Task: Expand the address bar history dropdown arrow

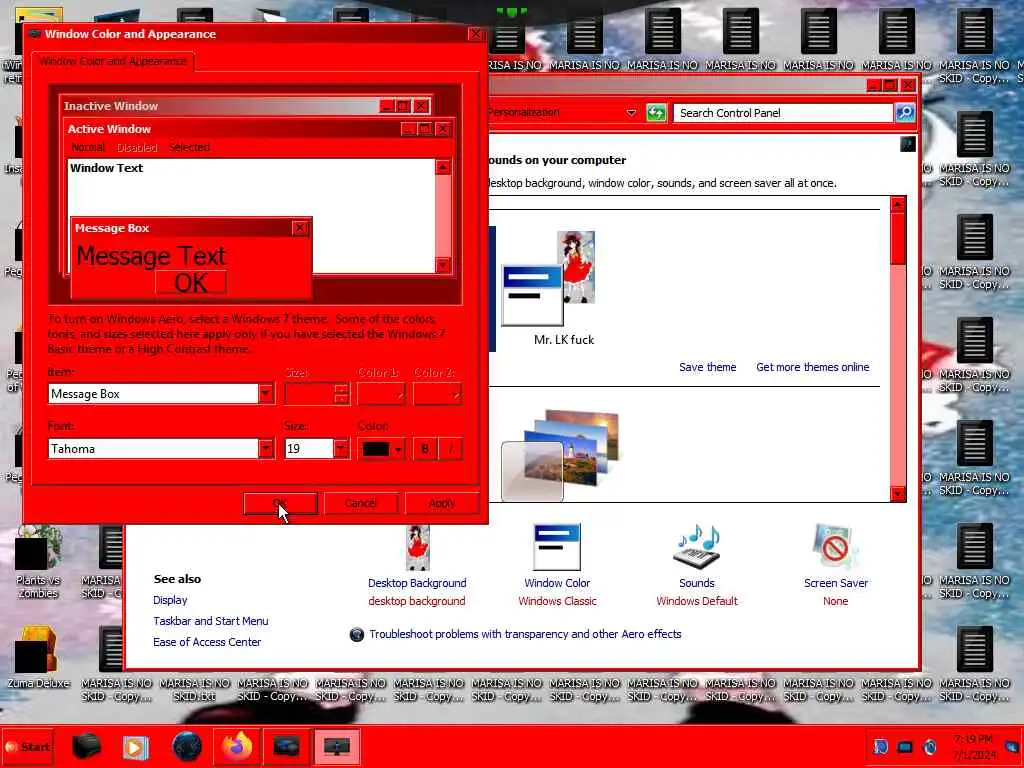Action: (631, 112)
